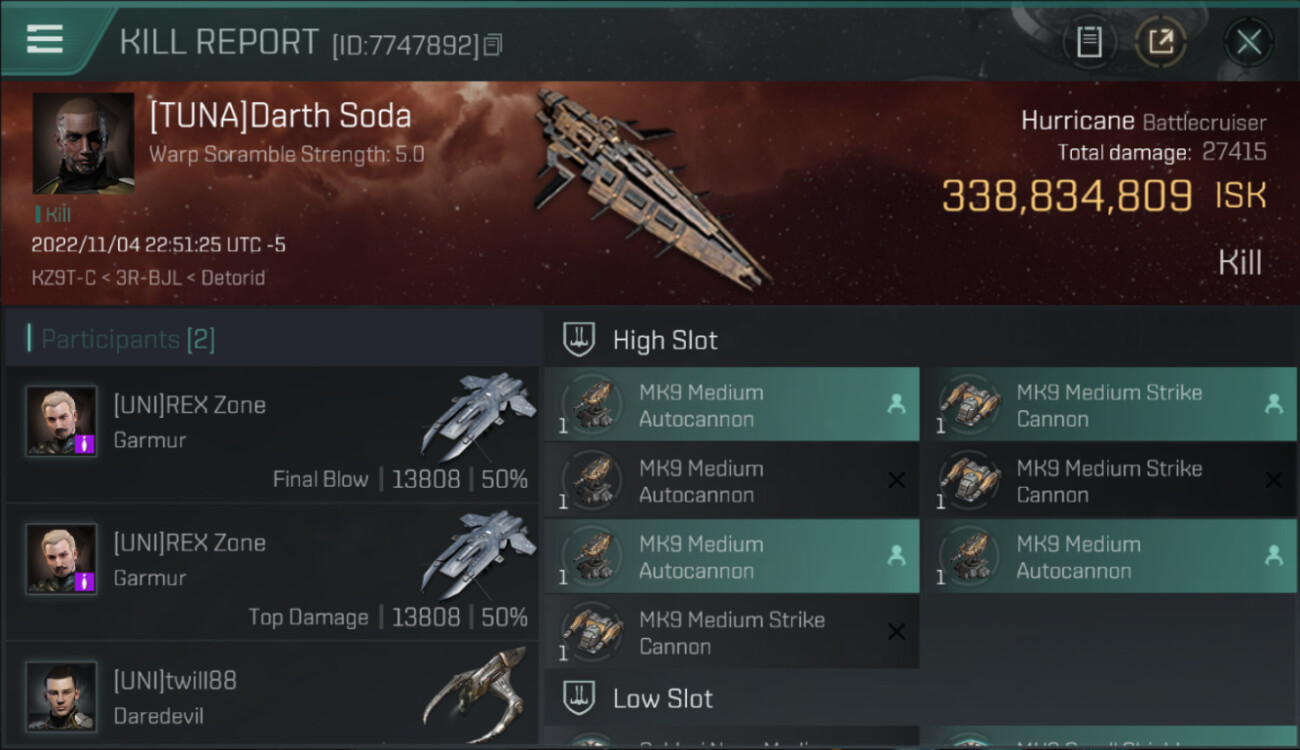View Darth Soda's pilot portrait
The width and height of the screenshot is (1300, 750).
pos(83,143)
